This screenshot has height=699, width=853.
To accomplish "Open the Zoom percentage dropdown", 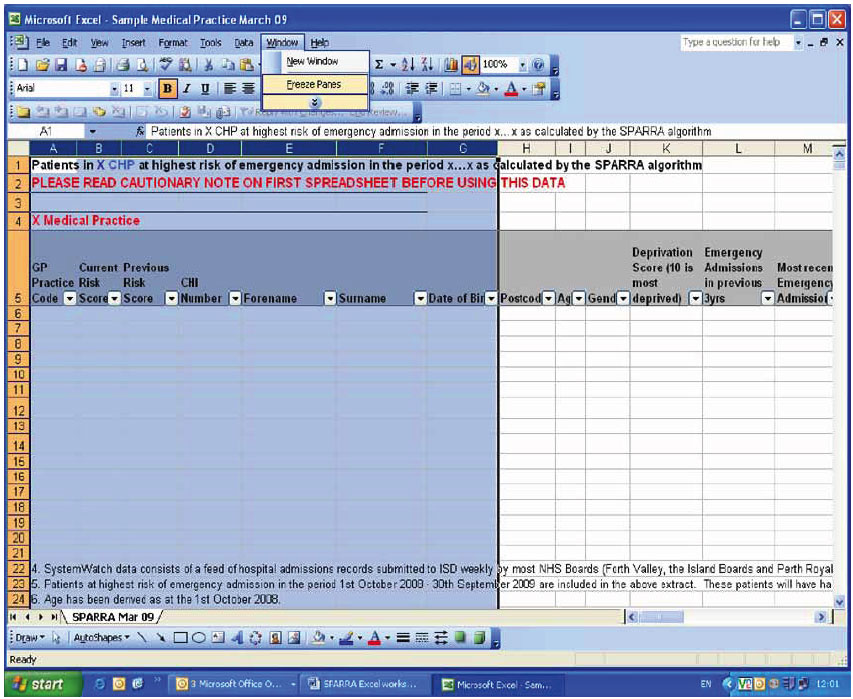I will point(522,65).
